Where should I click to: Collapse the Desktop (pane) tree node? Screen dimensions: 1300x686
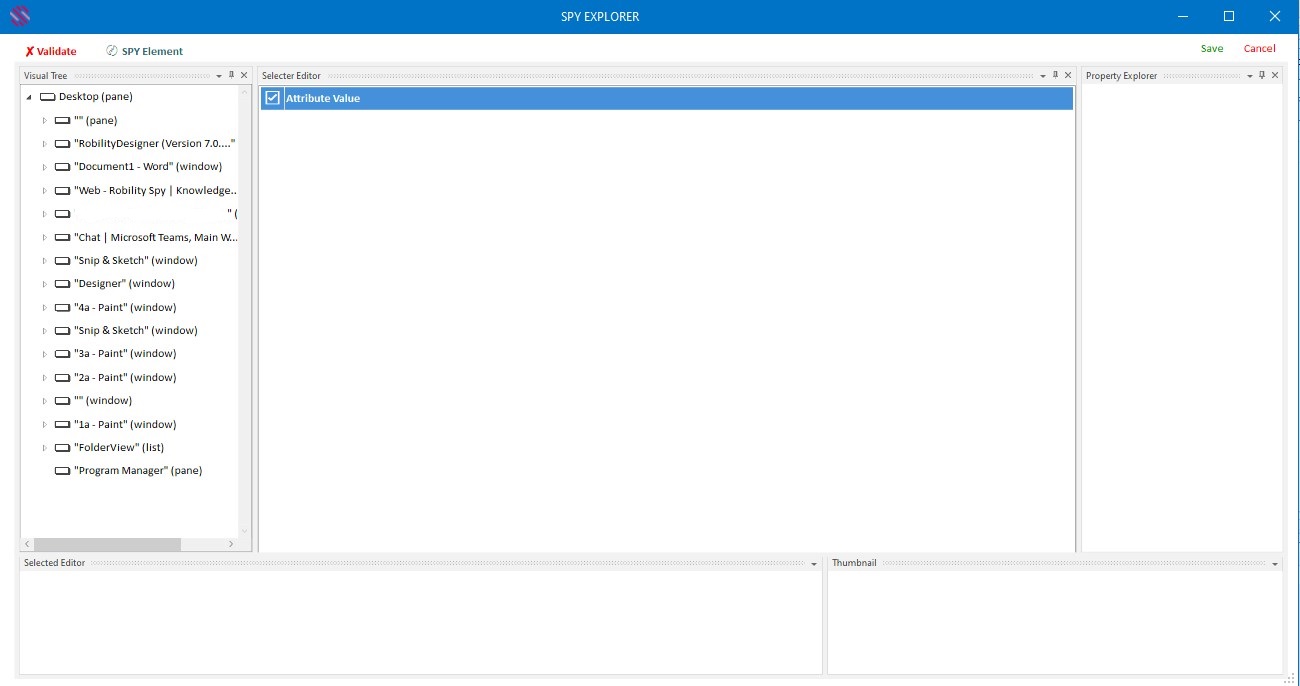(29, 97)
